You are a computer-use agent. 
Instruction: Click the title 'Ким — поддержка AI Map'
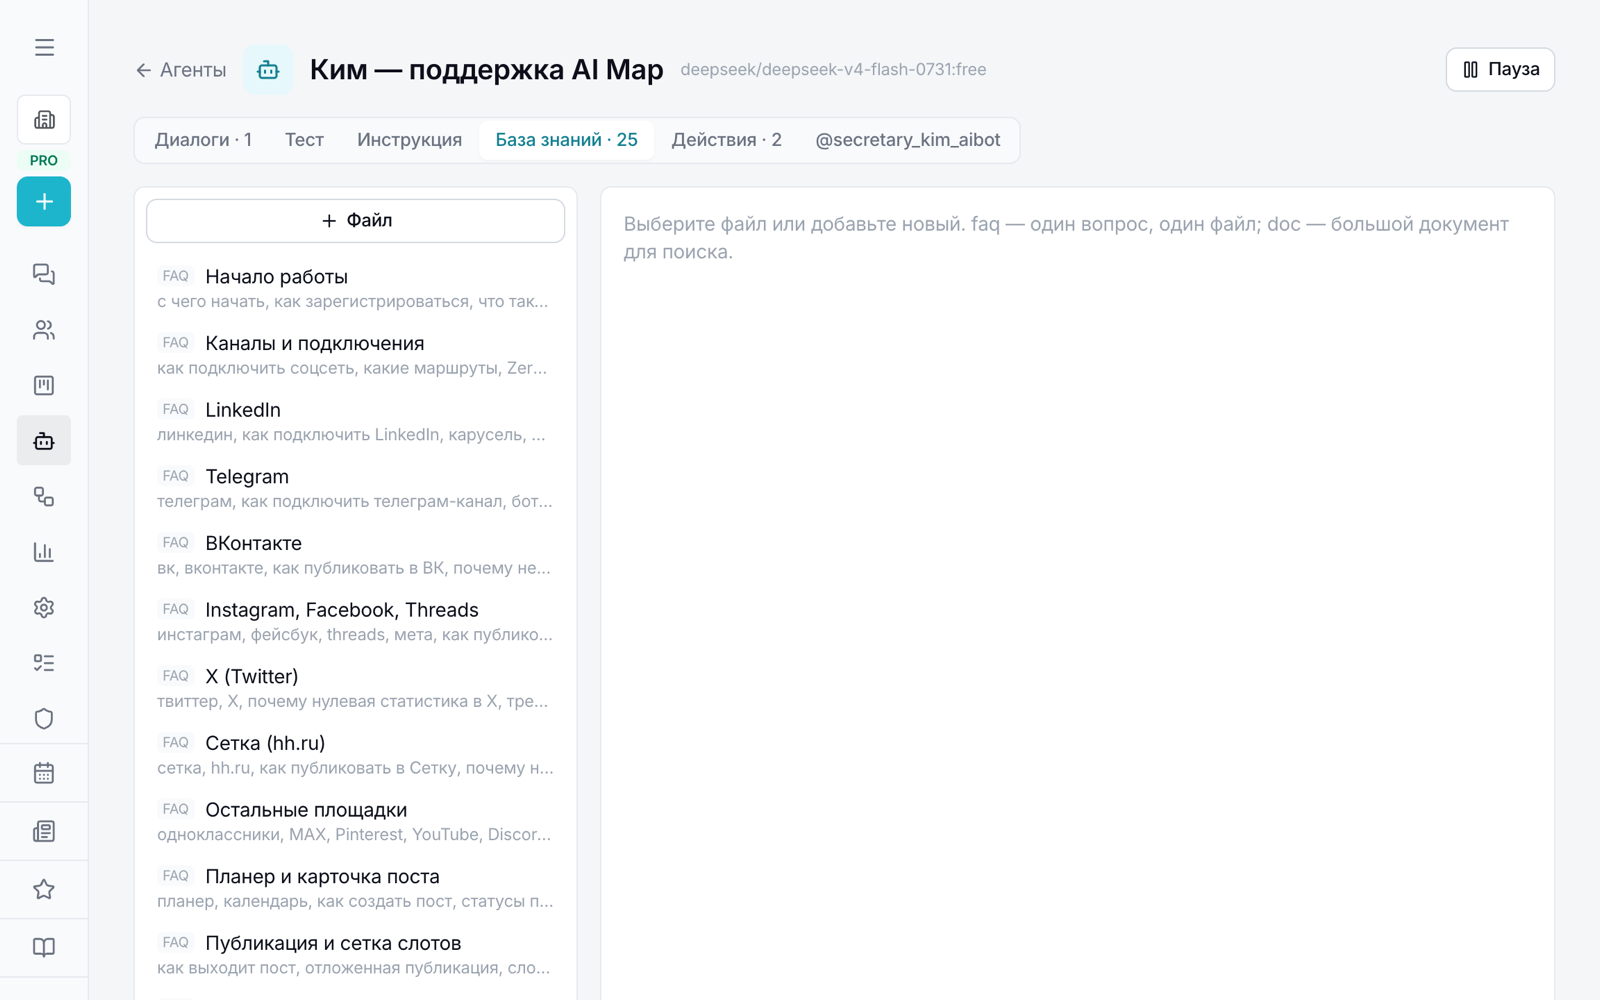tap(486, 70)
